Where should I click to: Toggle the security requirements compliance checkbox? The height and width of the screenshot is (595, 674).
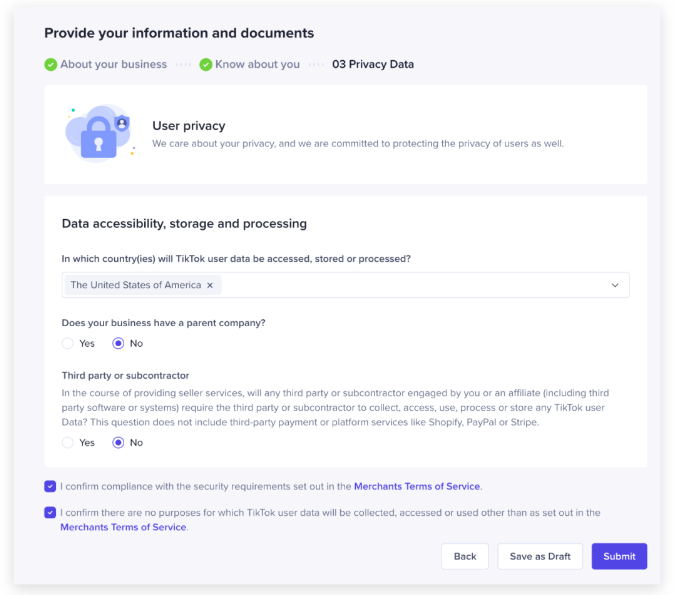[50, 487]
